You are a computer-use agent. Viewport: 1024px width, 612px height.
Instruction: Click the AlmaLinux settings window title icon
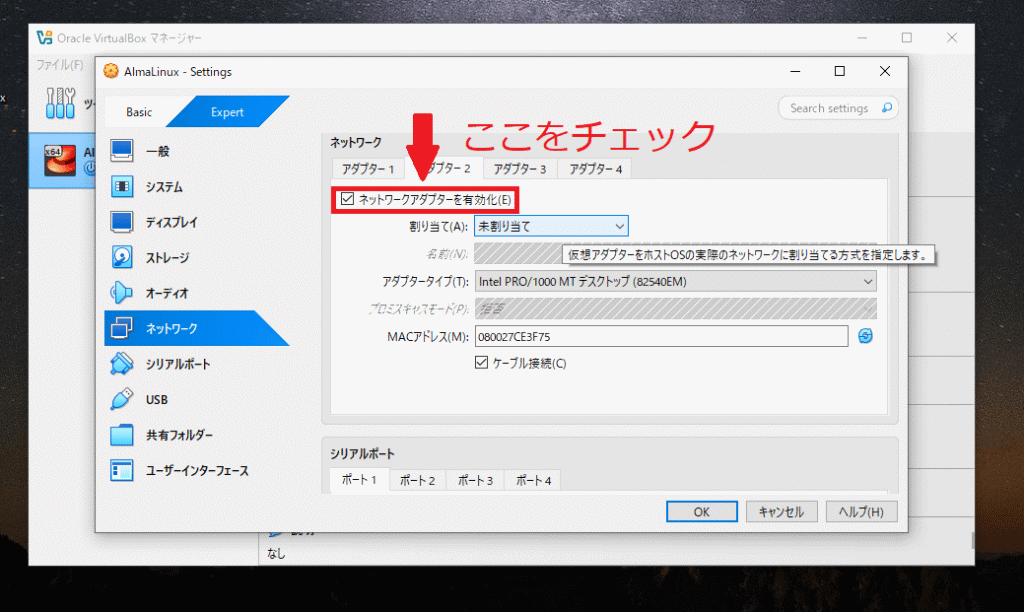point(111,71)
